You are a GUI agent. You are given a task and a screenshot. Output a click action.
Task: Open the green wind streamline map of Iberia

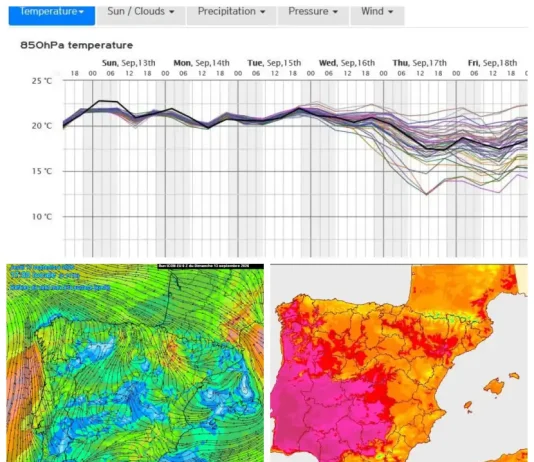(135, 363)
